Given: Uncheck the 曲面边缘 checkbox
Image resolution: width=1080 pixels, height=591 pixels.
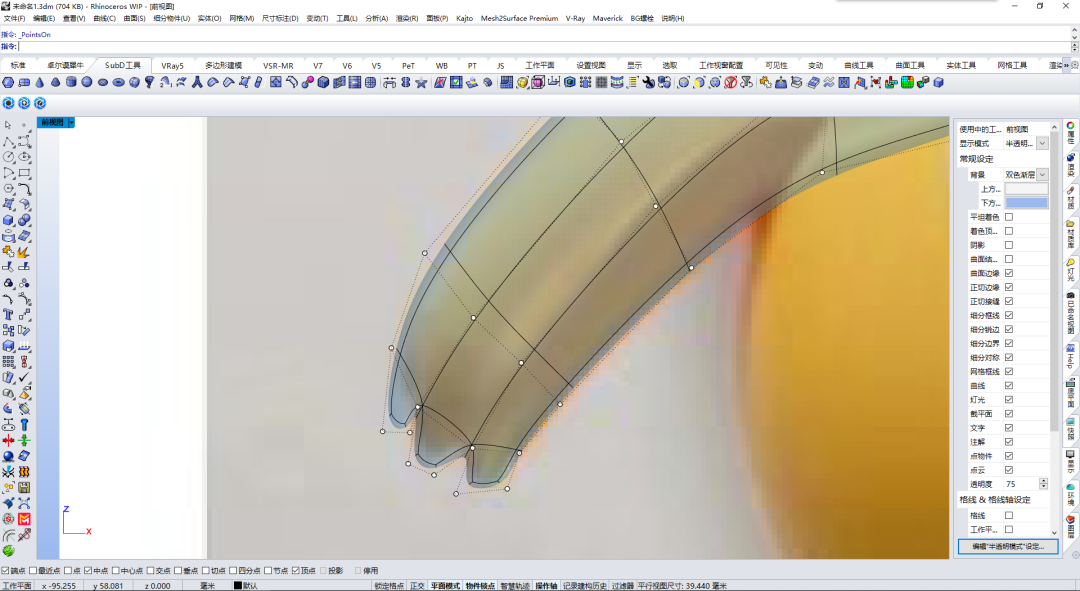Looking at the screenshot, I should click(x=1009, y=273).
